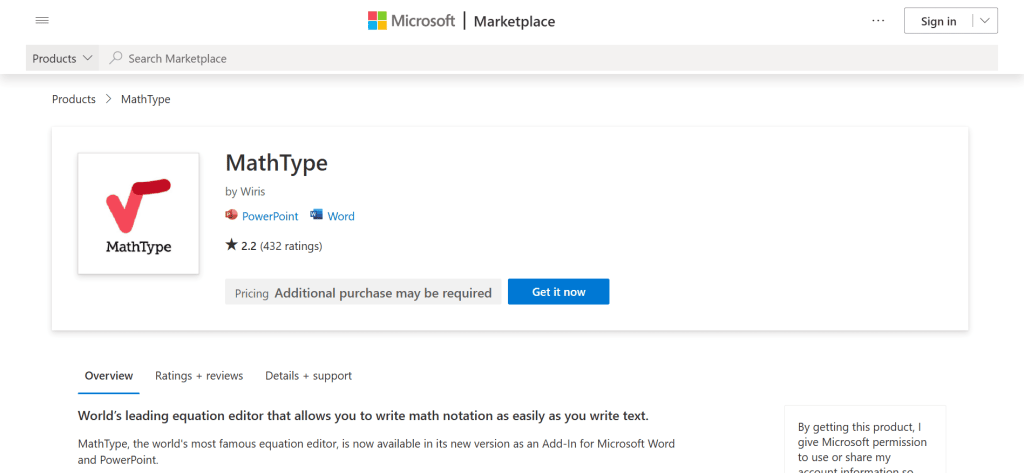Screen dimensions: 1024x473
Task: Click the star rating icon
Action: coord(231,245)
